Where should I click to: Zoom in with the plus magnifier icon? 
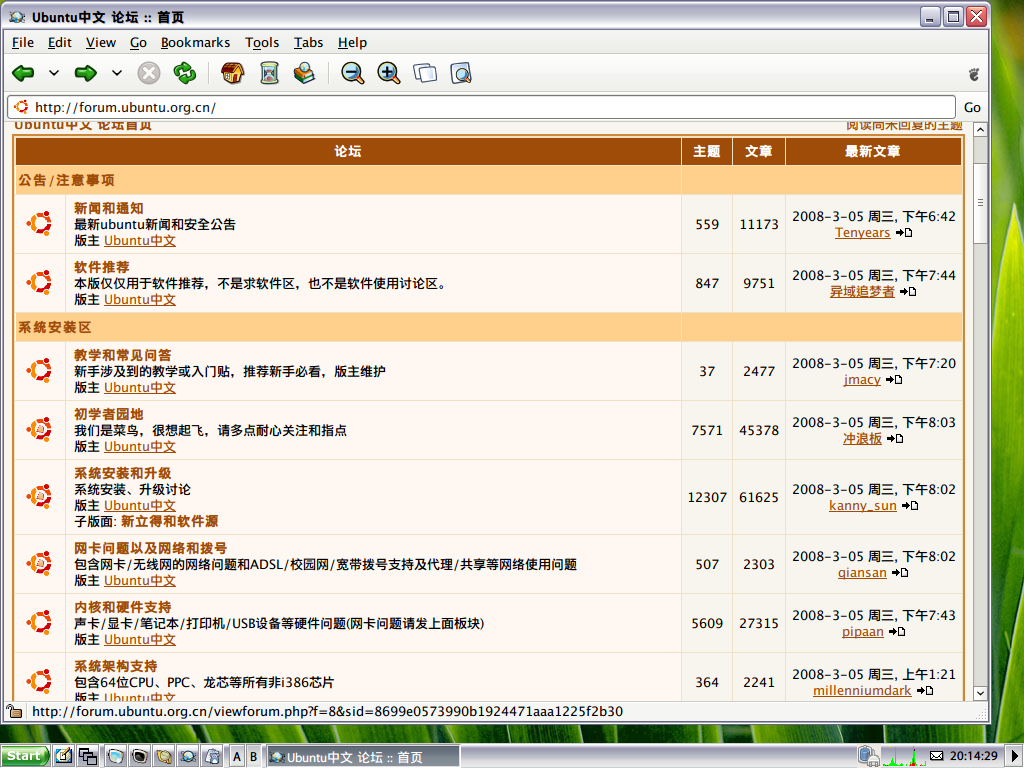pos(389,73)
